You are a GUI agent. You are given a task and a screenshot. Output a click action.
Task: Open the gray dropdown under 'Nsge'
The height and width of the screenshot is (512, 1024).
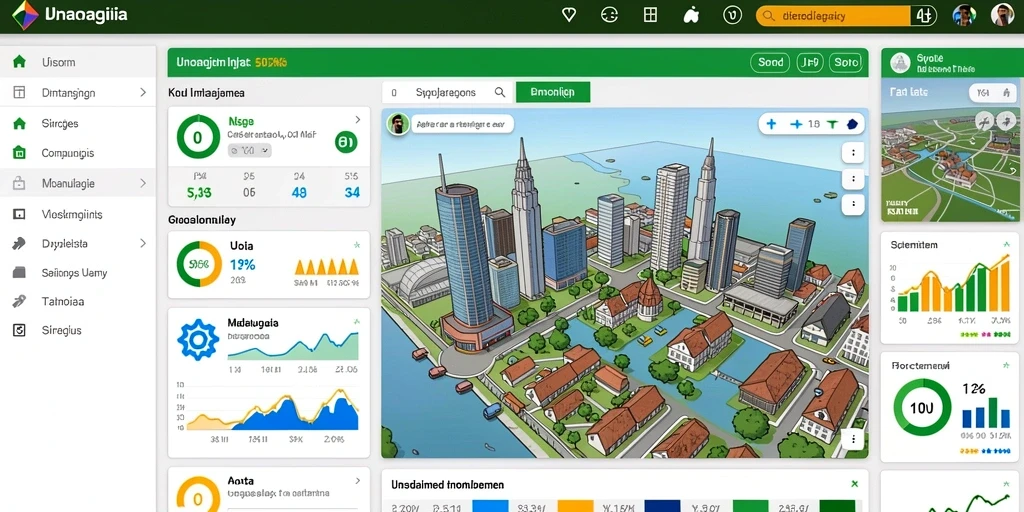click(x=249, y=151)
